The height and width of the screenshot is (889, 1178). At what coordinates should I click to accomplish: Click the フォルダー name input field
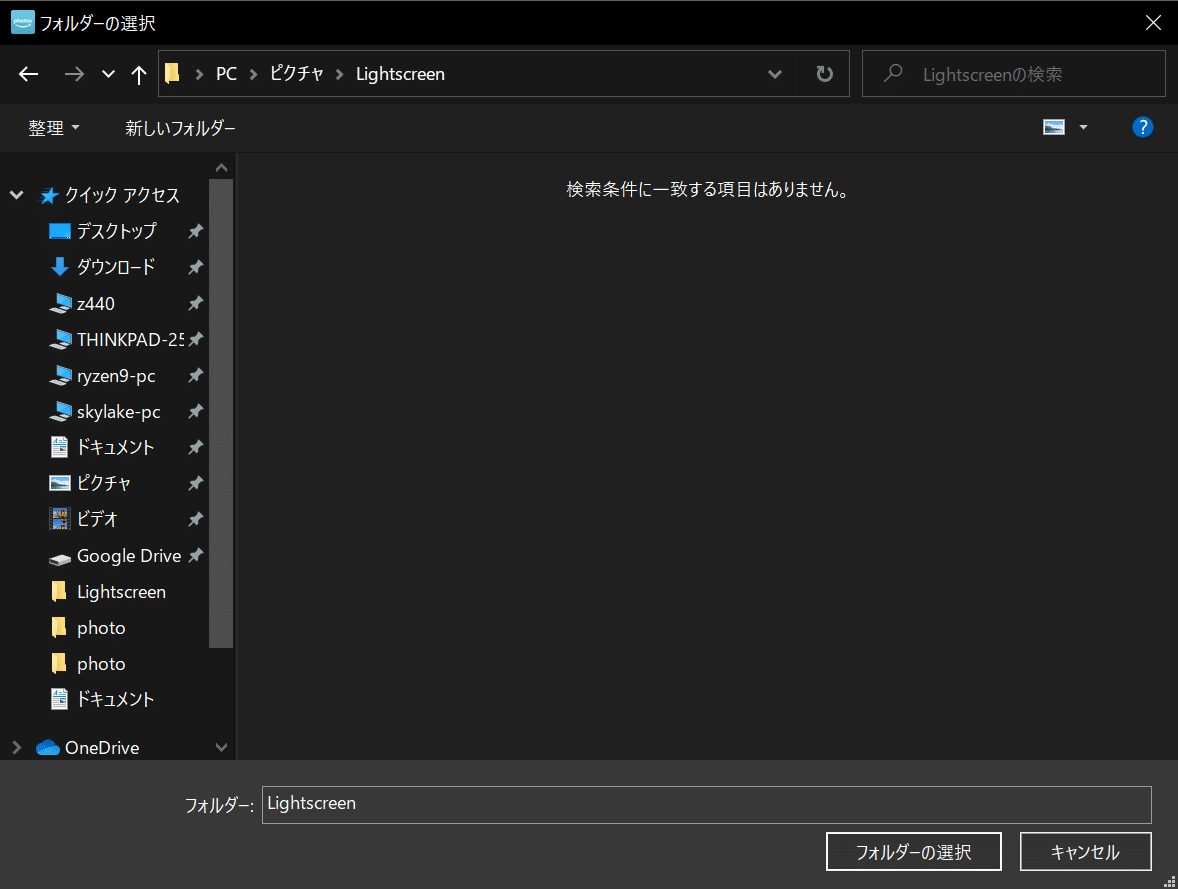(x=706, y=804)
